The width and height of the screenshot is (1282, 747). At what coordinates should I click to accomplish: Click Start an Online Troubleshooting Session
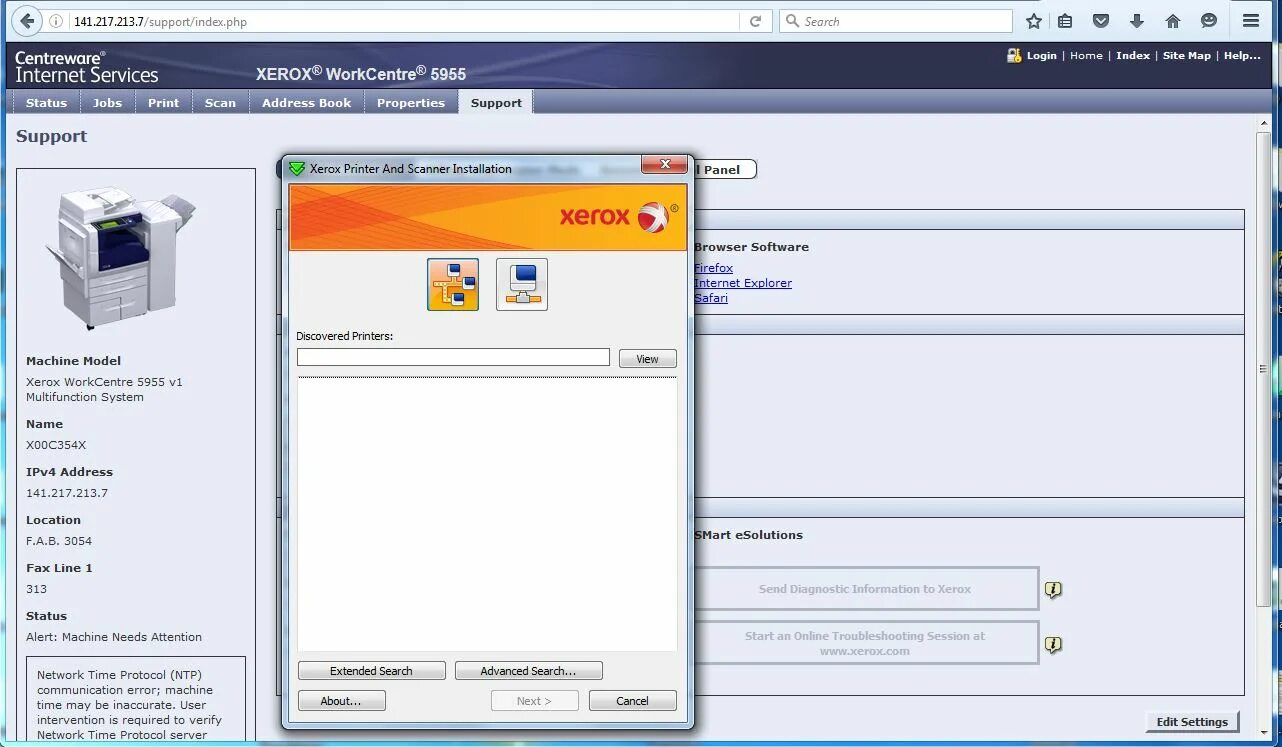click(865, 643)
